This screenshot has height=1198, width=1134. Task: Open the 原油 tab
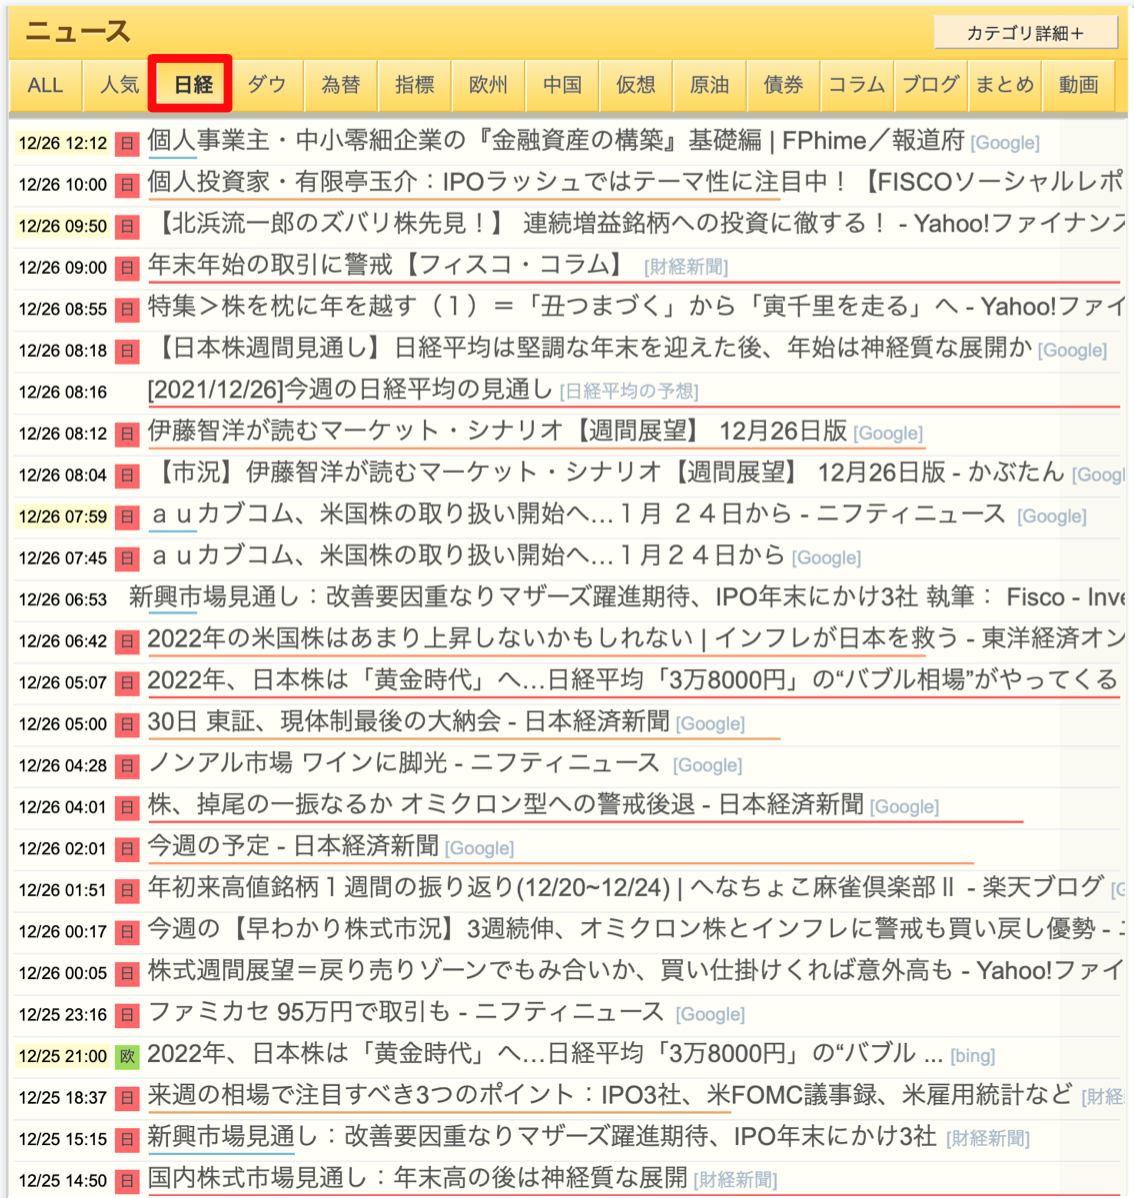tap(710, 85)
